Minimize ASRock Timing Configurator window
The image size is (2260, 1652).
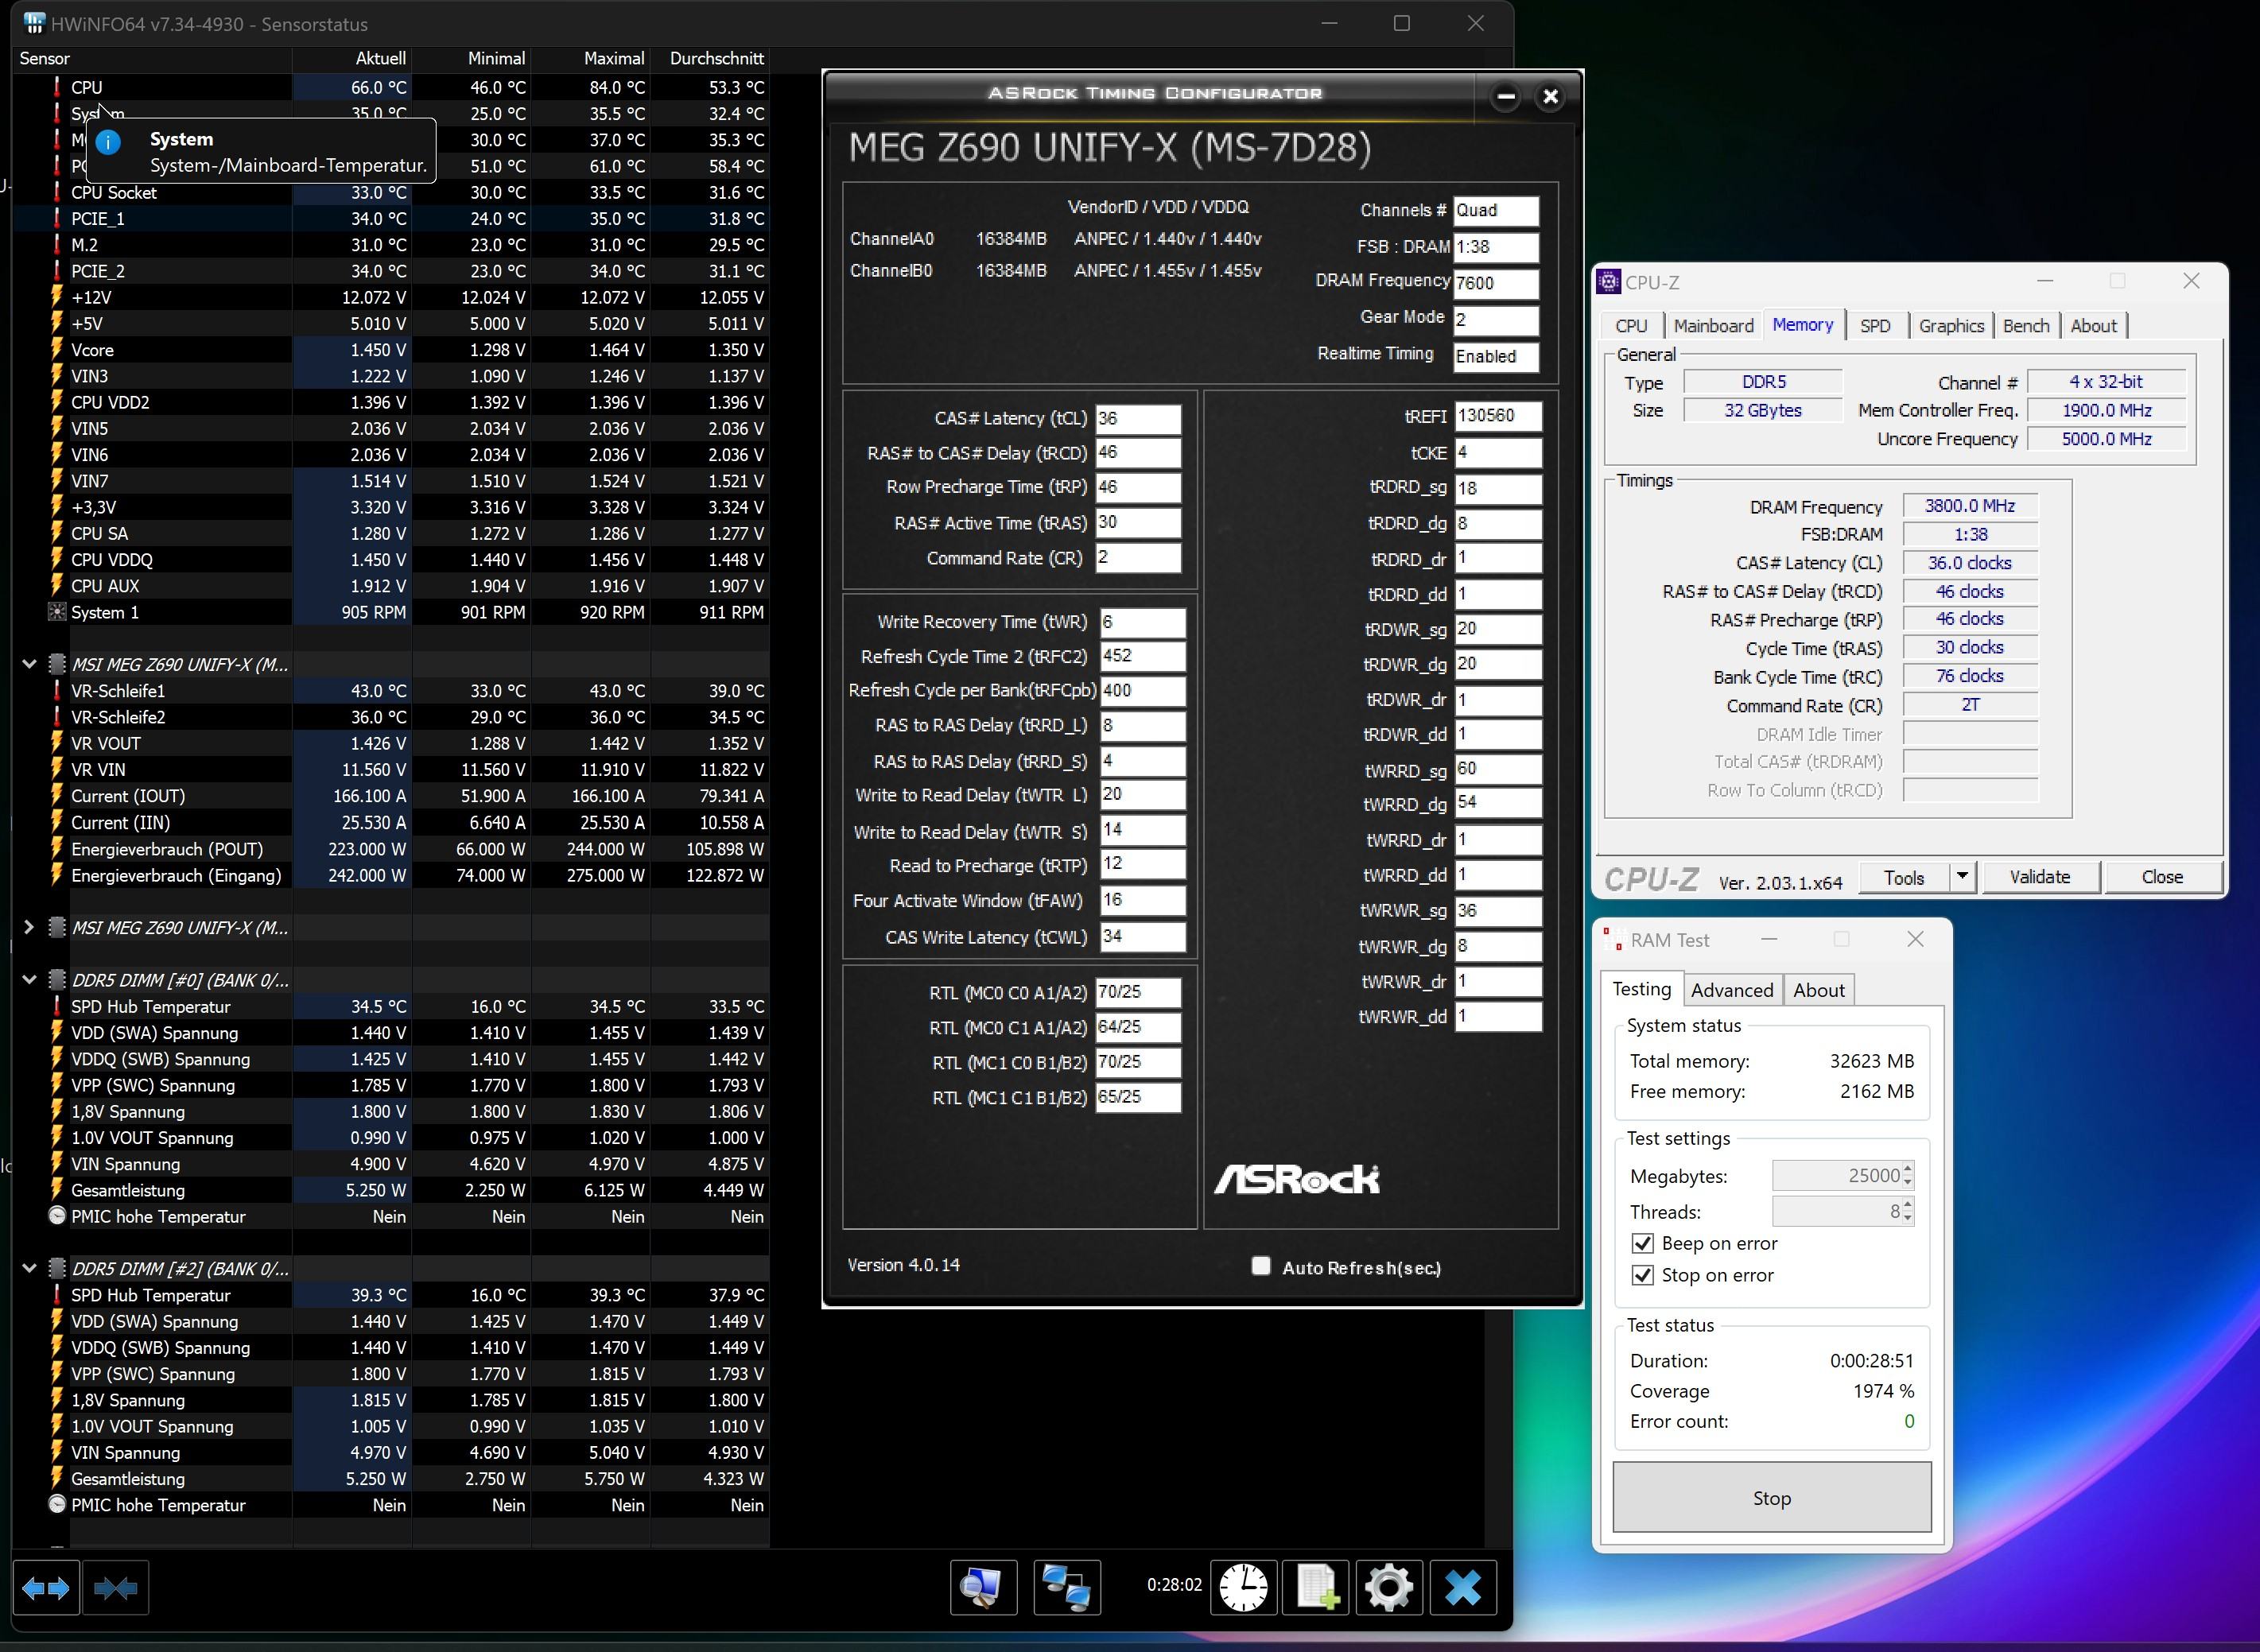click(x=1506, y=97)
